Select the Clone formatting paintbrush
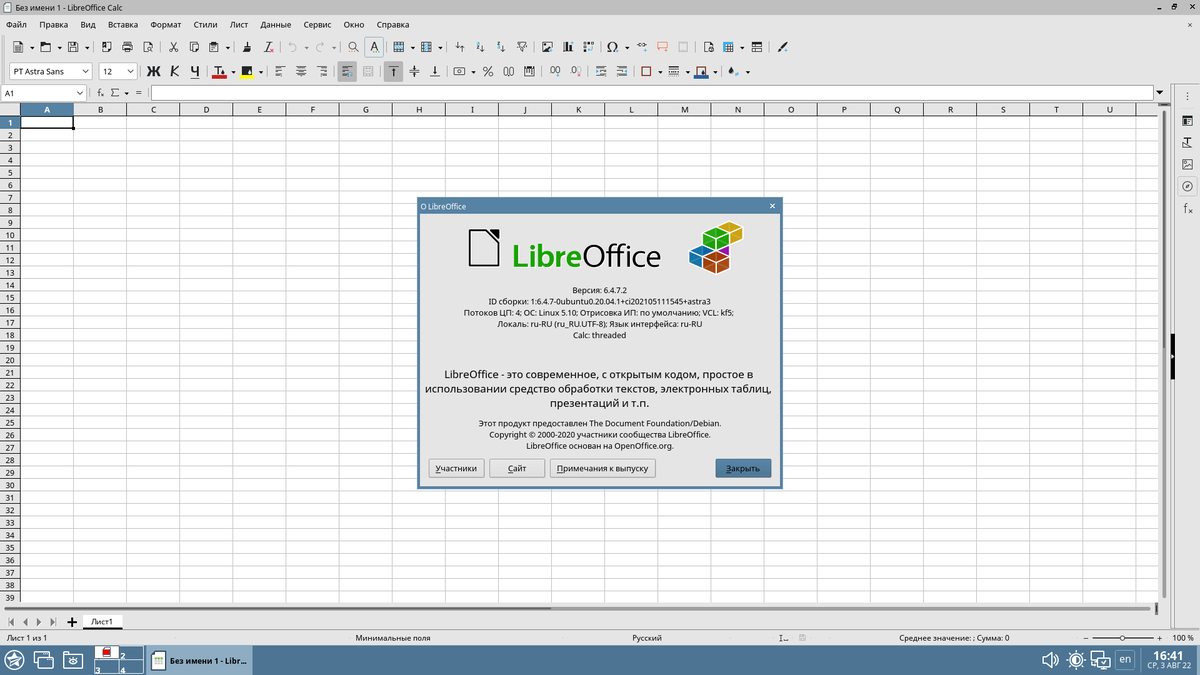The image size is (1200, 675). (247, 47)
